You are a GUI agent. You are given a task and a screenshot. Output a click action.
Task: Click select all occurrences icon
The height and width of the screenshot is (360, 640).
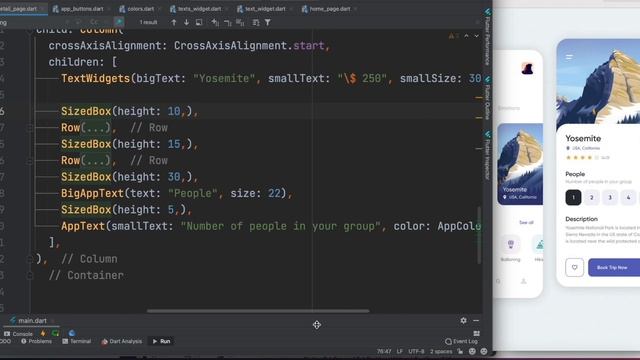pos(240,22)
